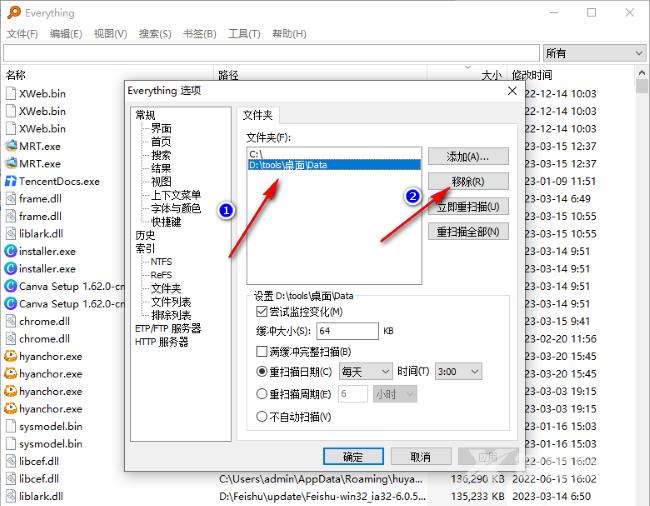This screenshot has width=650, height=506.
Task: Select 常规 in options tree
Action: [x=145, y=115]
